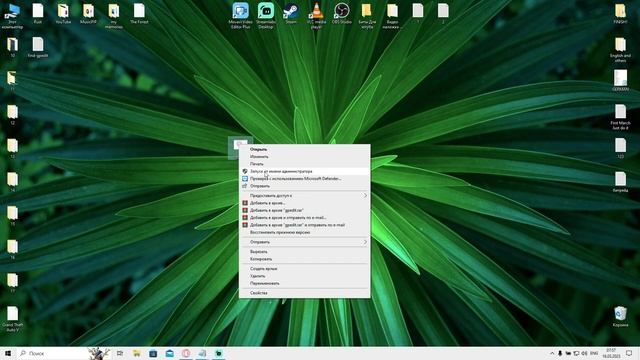This screenshot has height=360, width=640.
Task: Select the Recycle Bin (Корзина) icon
Action: 620,316
